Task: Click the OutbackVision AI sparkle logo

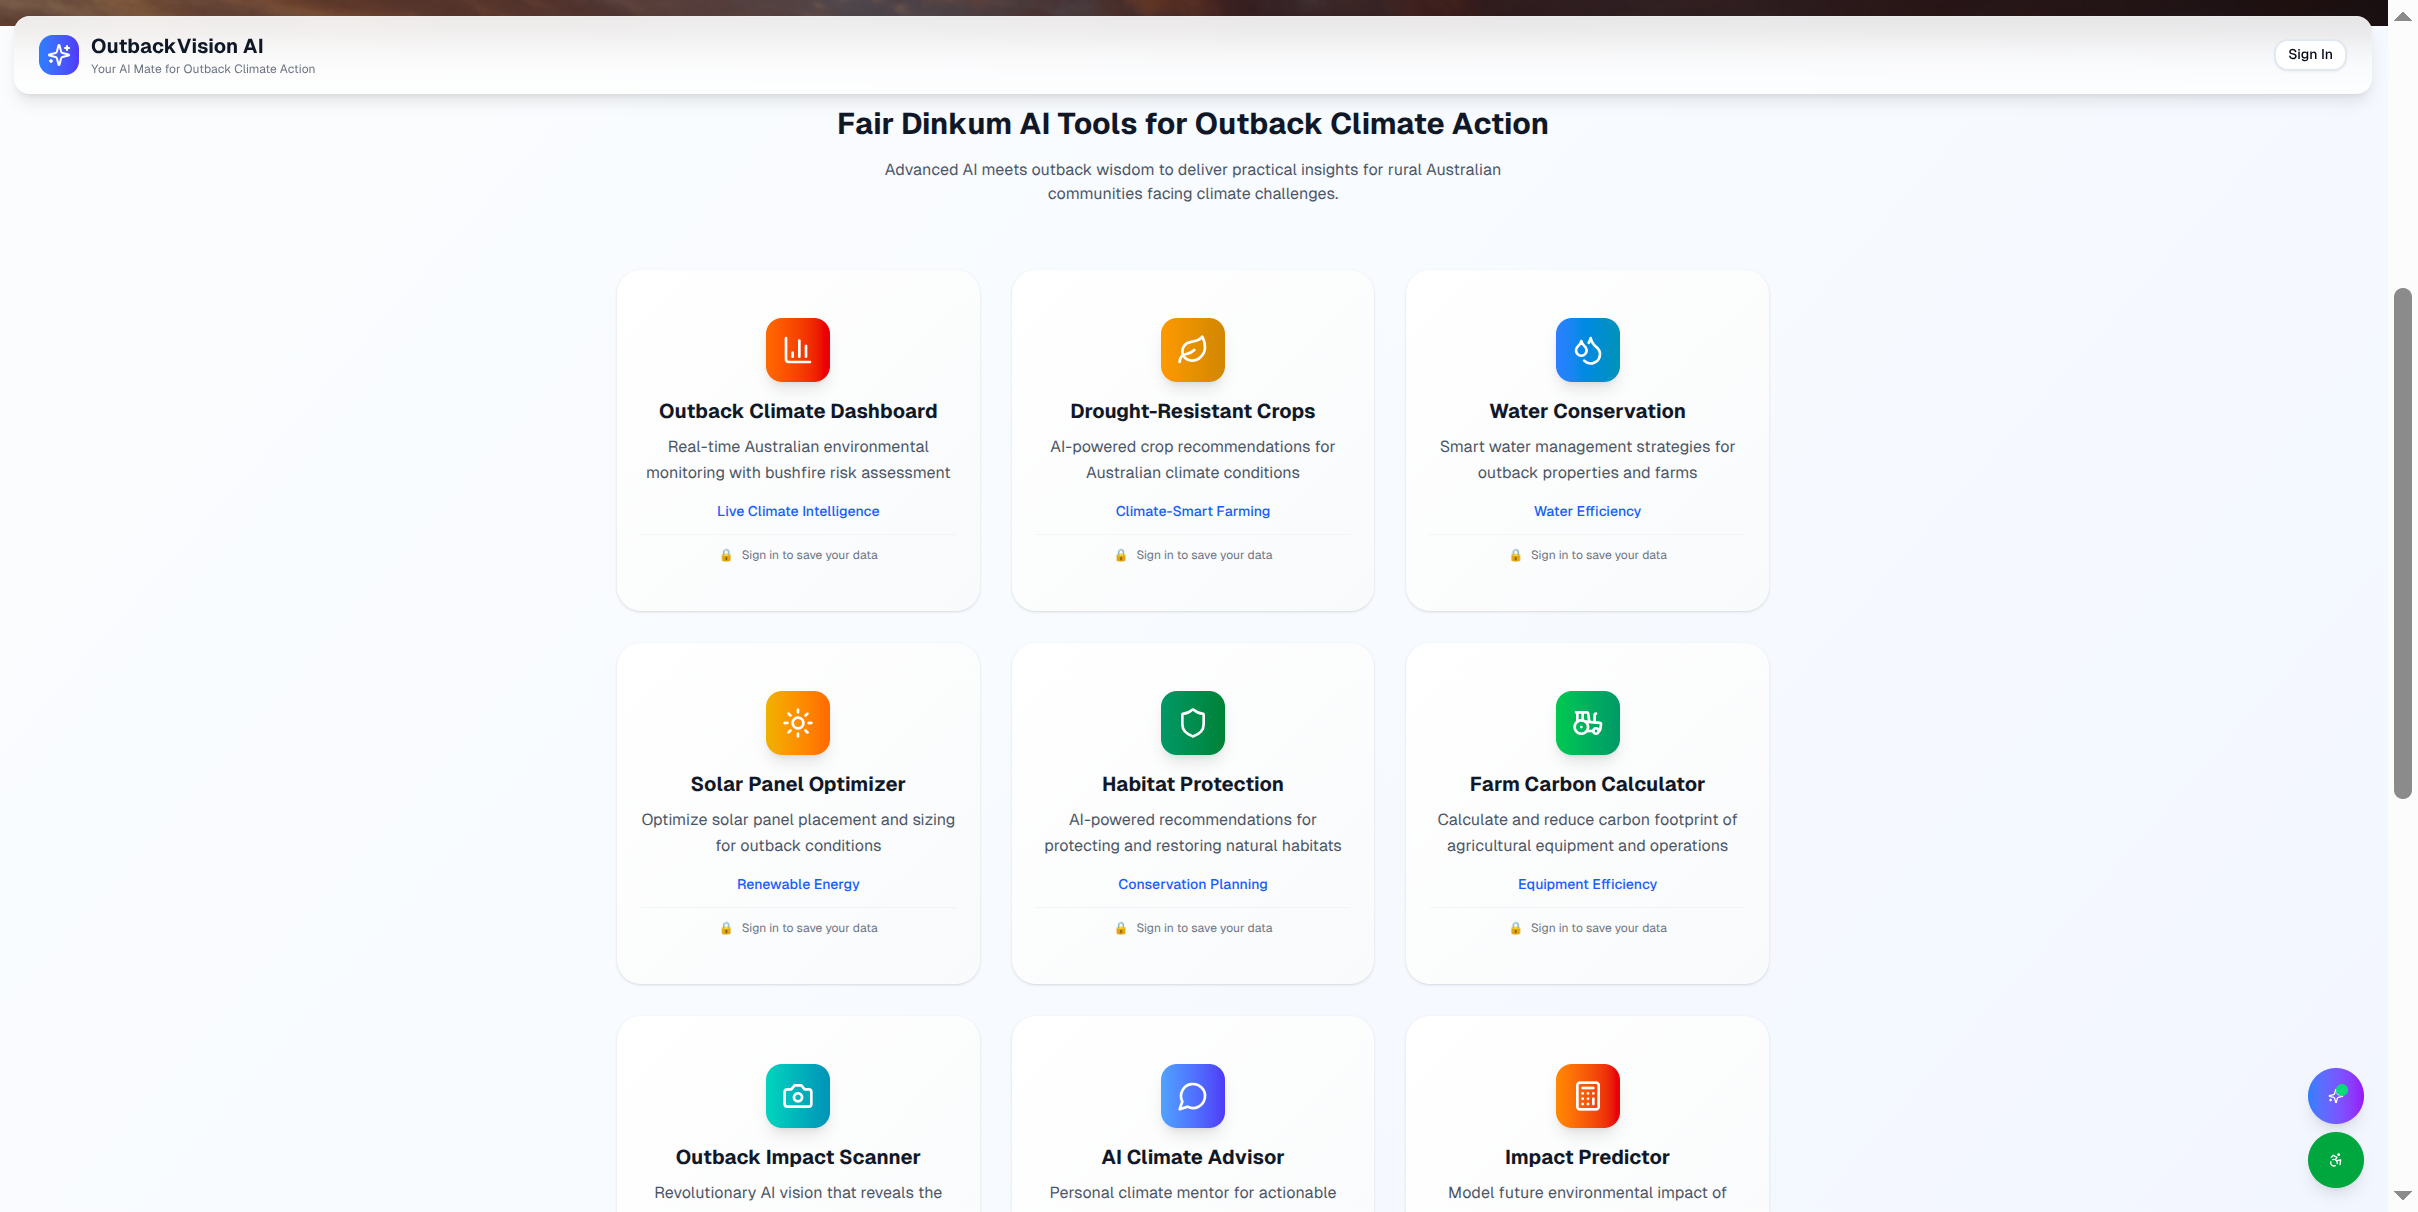Action: coord(59,55)
